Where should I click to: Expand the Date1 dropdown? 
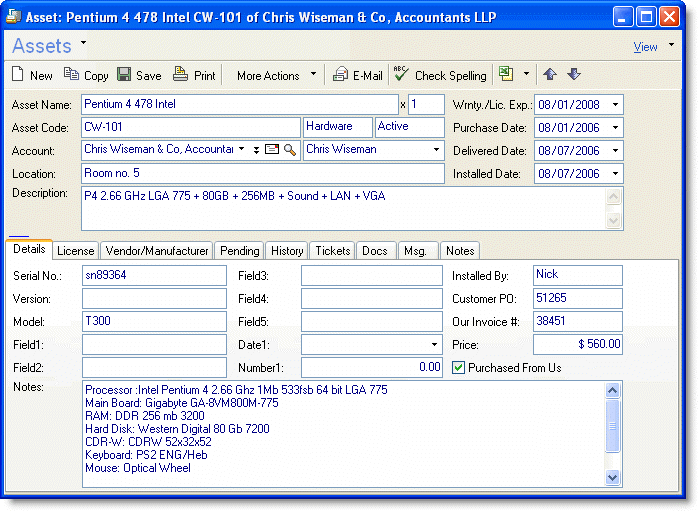coord(434,344)
